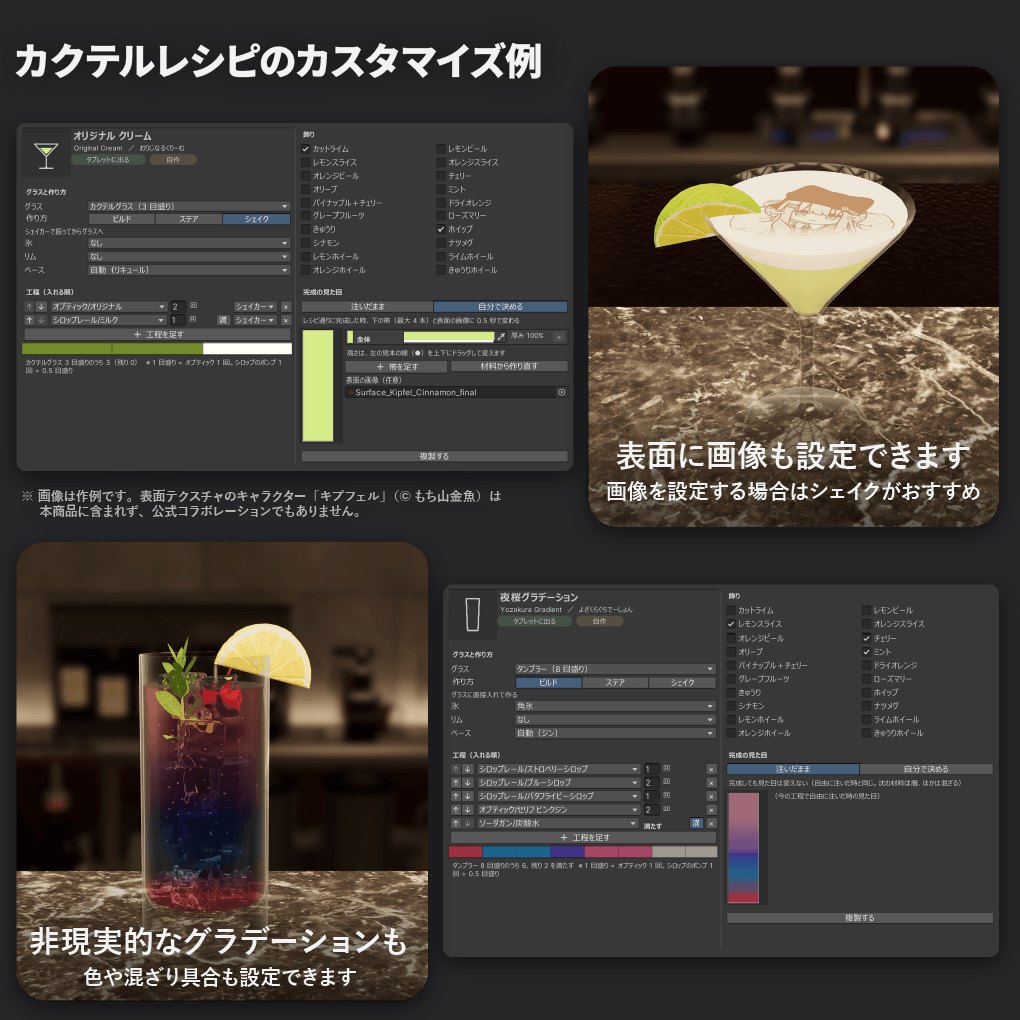Viewport: 1020px width, 1020px height.
Task: Click the 全体 light-green color swatch
Action: click(449, 336)
